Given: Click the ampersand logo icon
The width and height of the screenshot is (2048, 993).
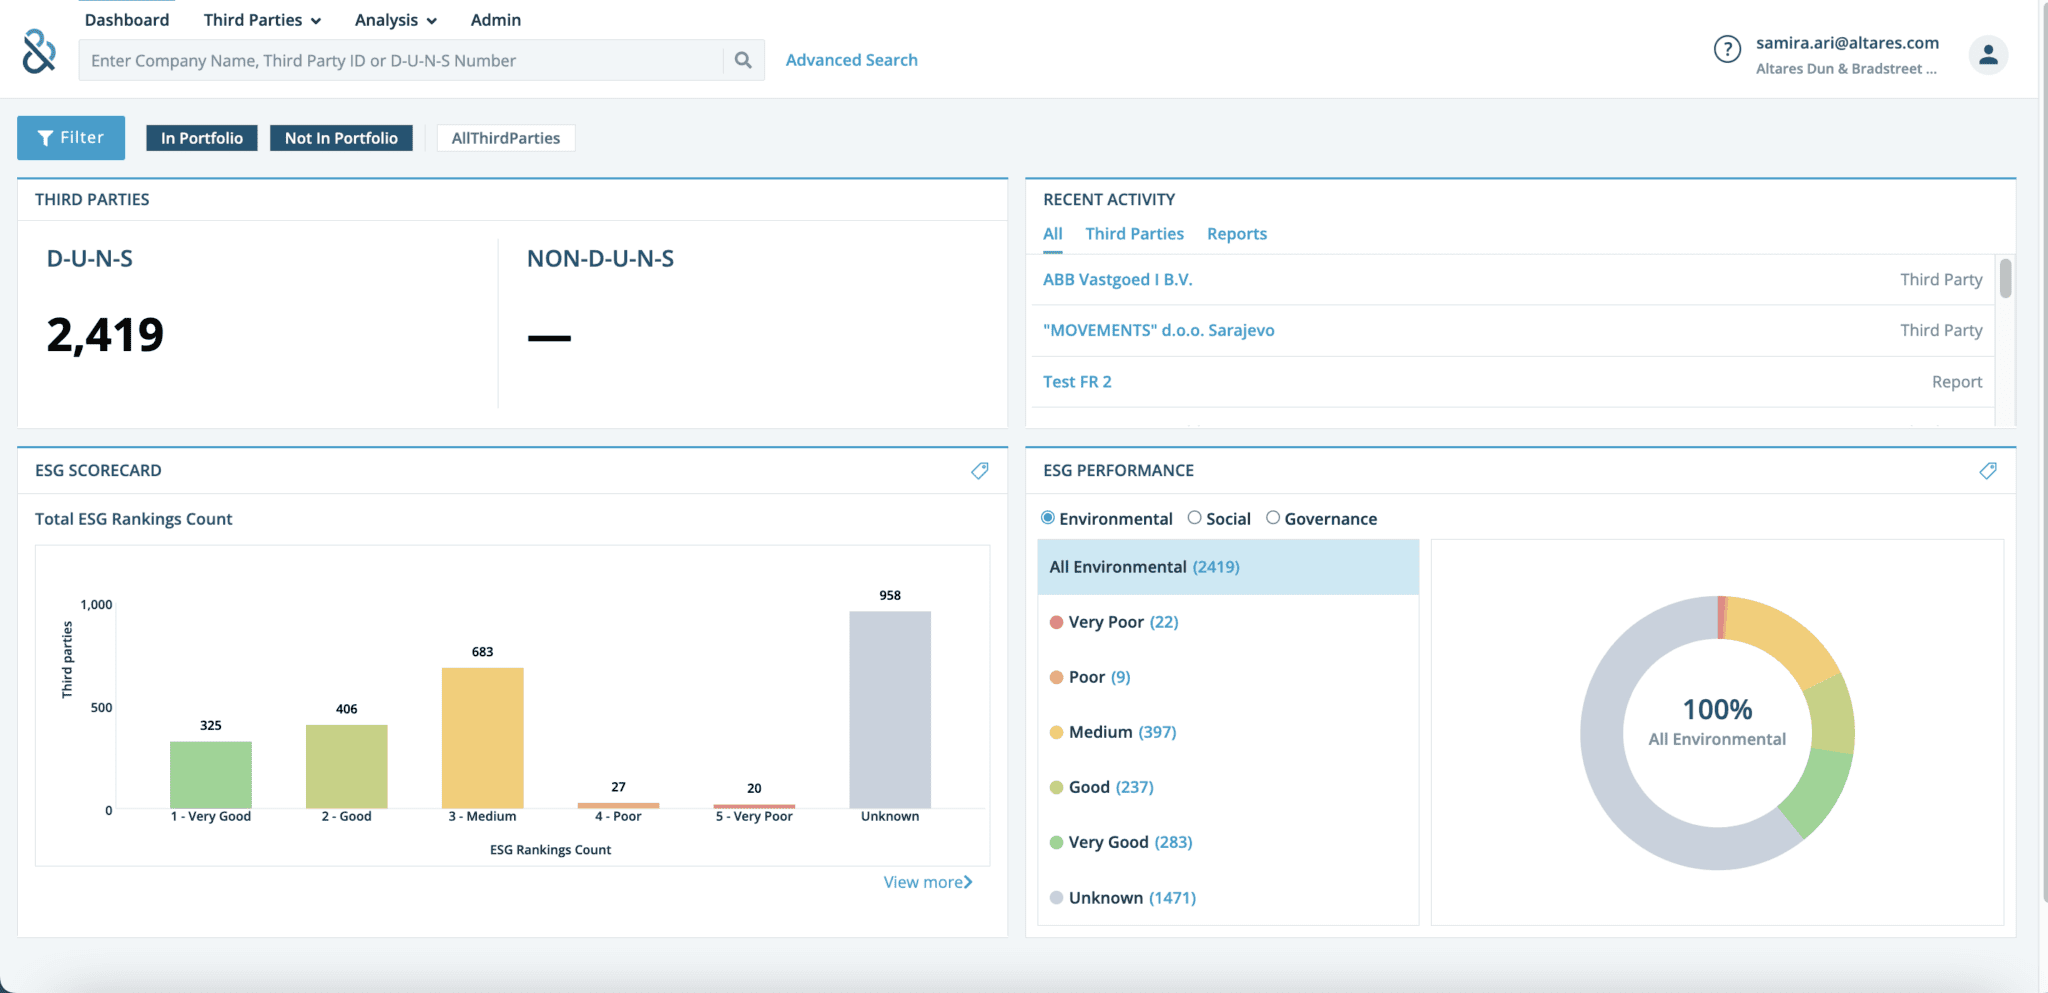Looking at the screenshot, I should pyautogui.click(x=39, y=51).
